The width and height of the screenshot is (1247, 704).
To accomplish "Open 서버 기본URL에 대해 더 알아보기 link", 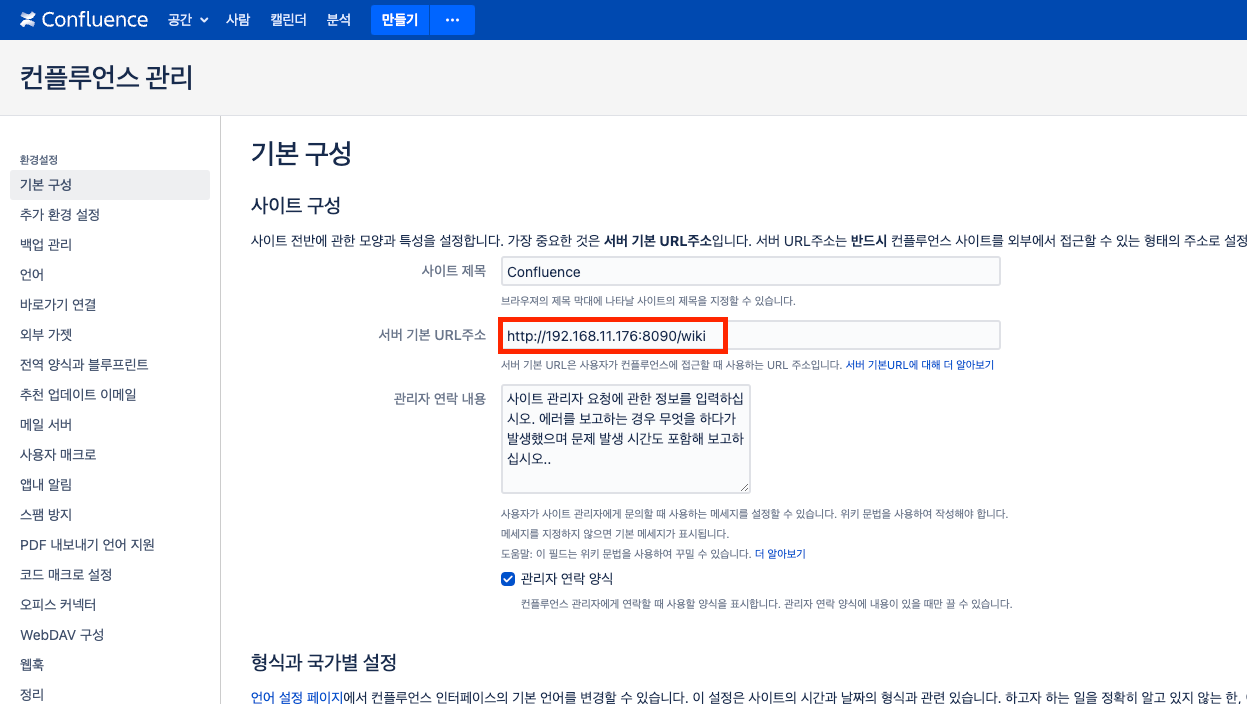I will point(920,365).
